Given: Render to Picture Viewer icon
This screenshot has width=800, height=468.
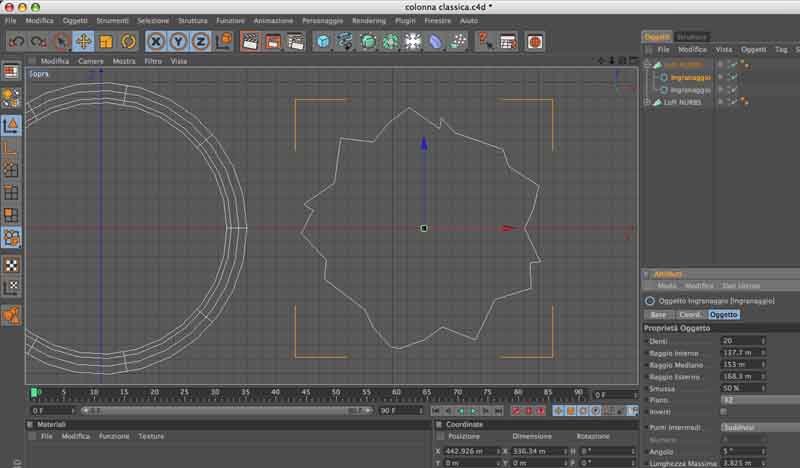Looking at the screenshot, I should [273, 42].
